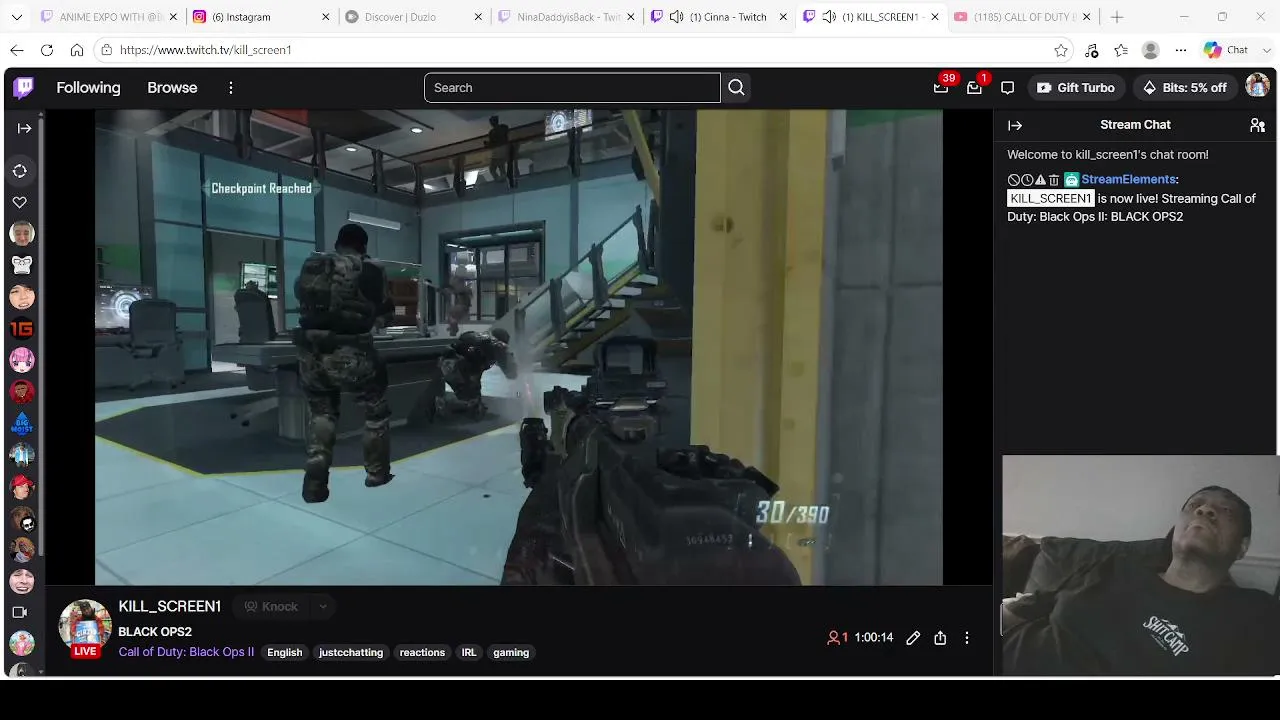The width and height of the screenshot is (1280, 720).
Task: Open the Browse page
Action: [172, 88]
